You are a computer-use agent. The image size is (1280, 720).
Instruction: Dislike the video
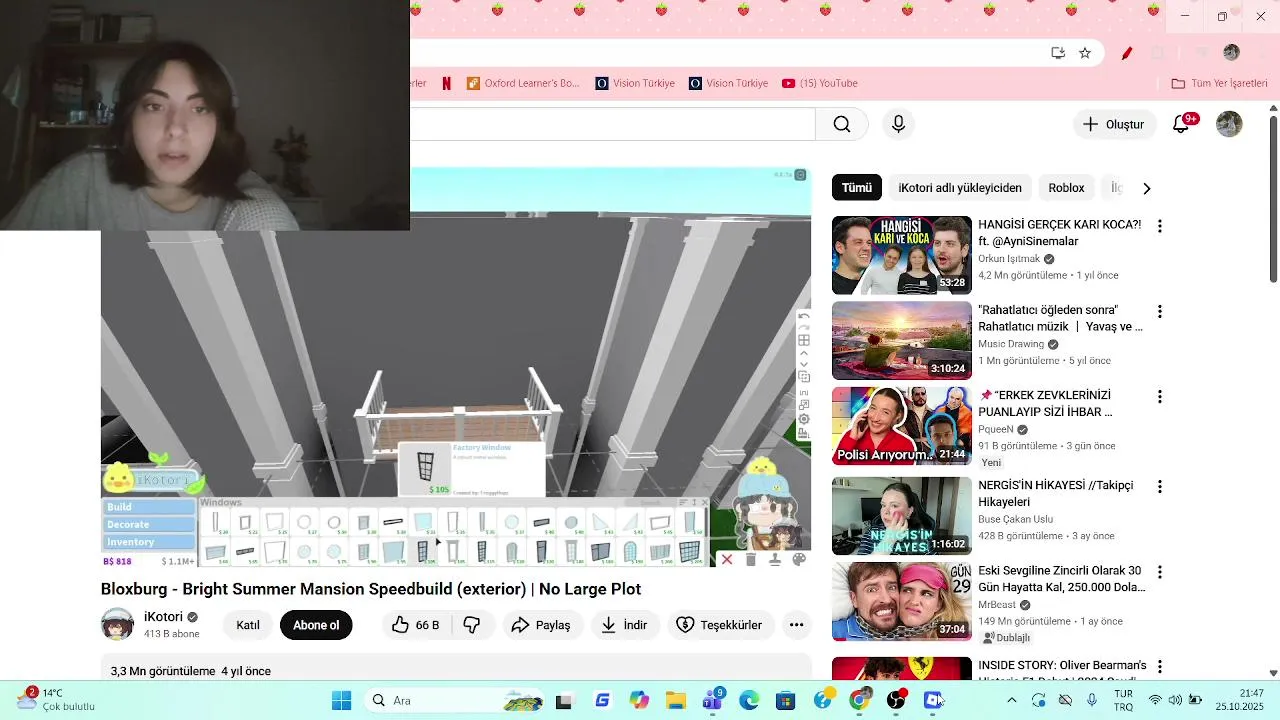(x=471, y=625)
